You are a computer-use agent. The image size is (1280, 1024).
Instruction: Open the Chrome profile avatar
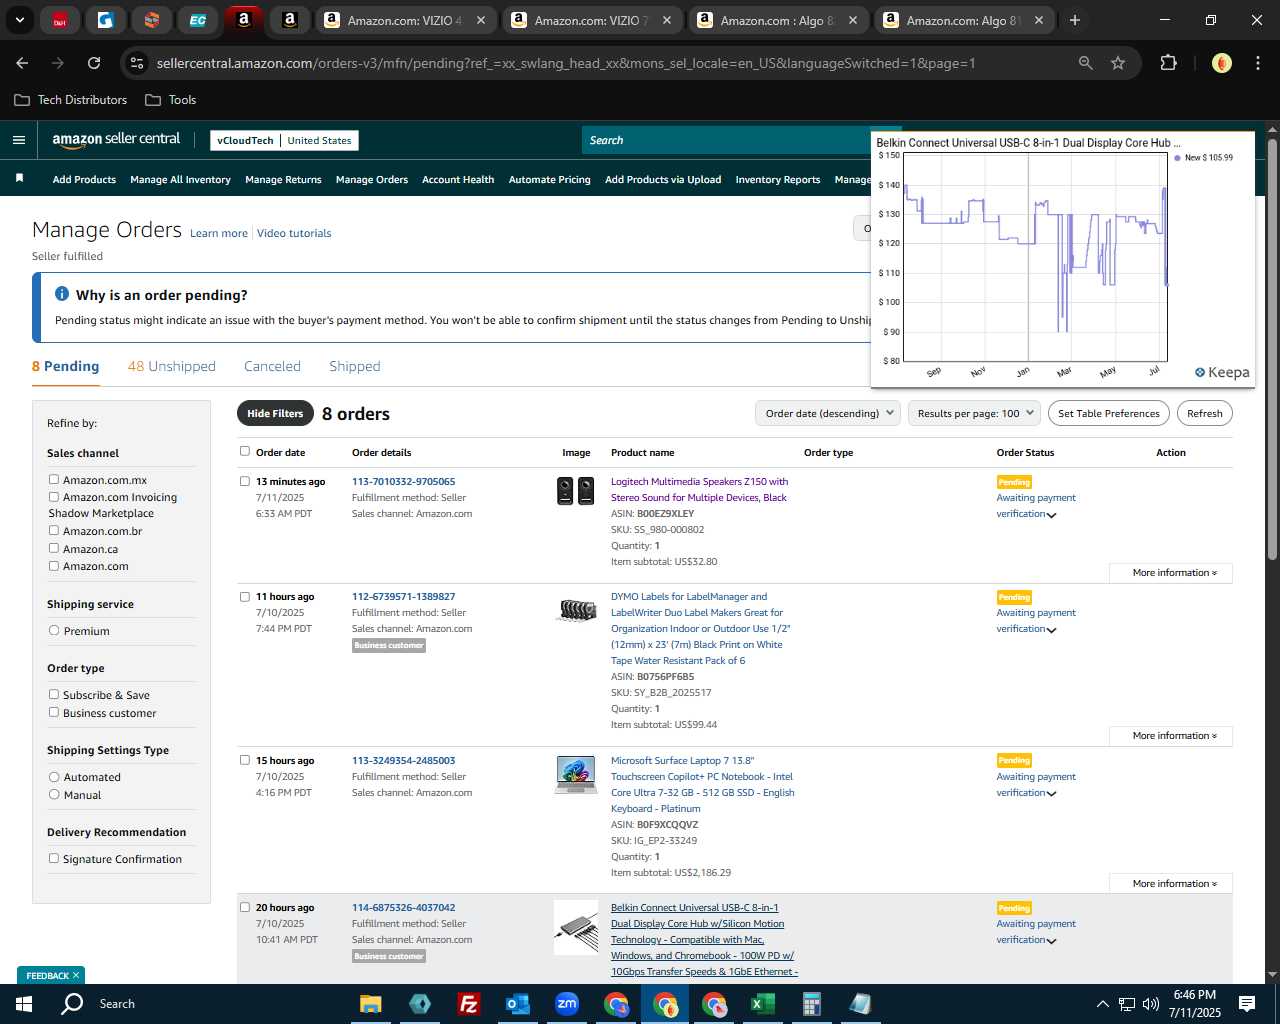[1221, 63]
